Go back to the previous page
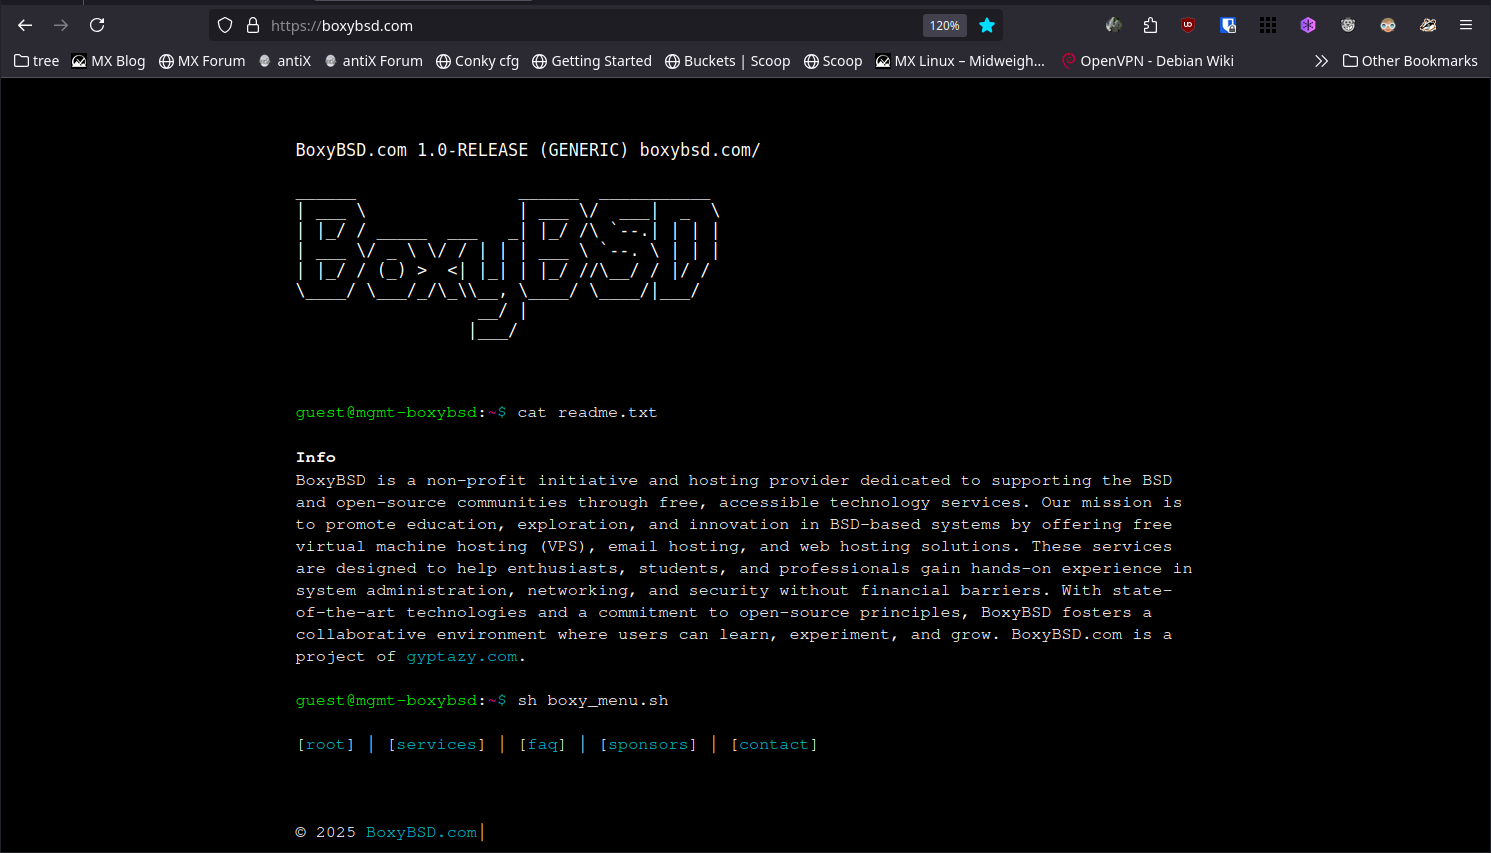Screen dimensions: 1491x853 pos(25,25)
